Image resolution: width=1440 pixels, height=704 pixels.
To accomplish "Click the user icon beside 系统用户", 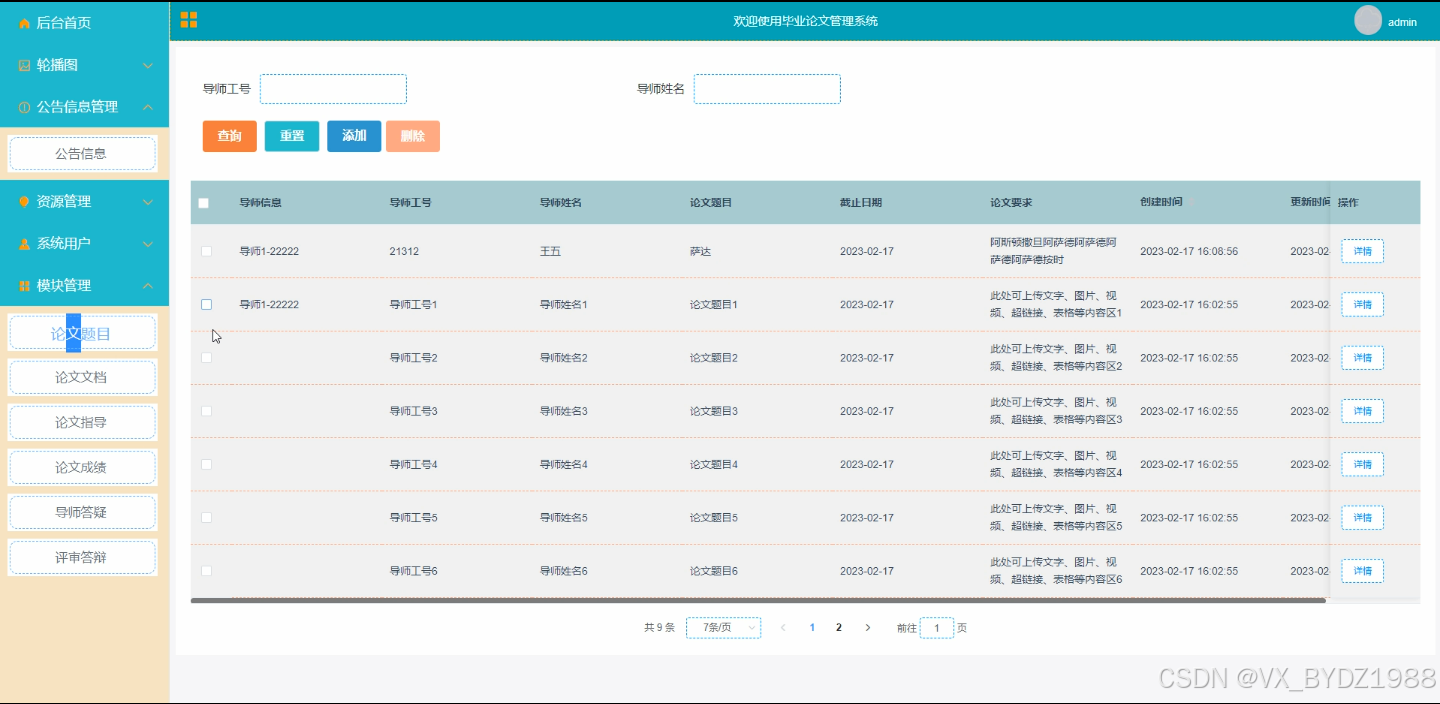I will (25, 243).
